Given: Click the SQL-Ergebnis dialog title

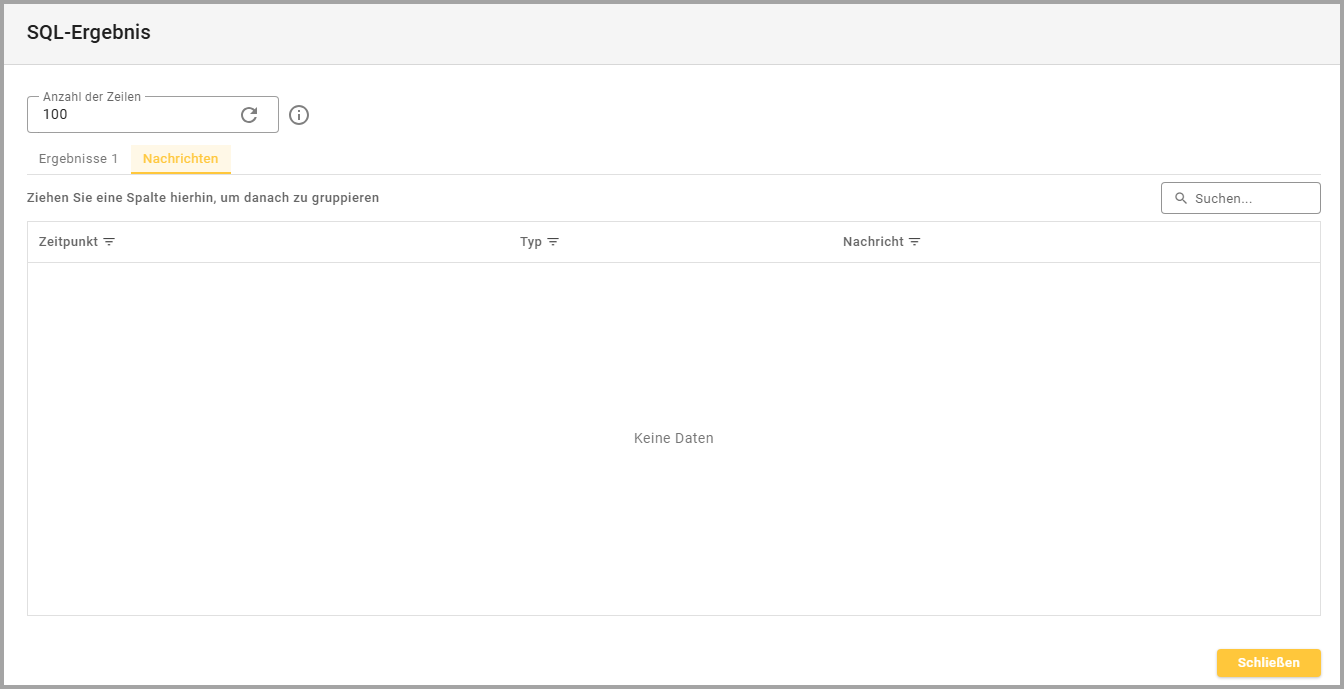Looking at the screenshot, I should [x=89, y=33].
